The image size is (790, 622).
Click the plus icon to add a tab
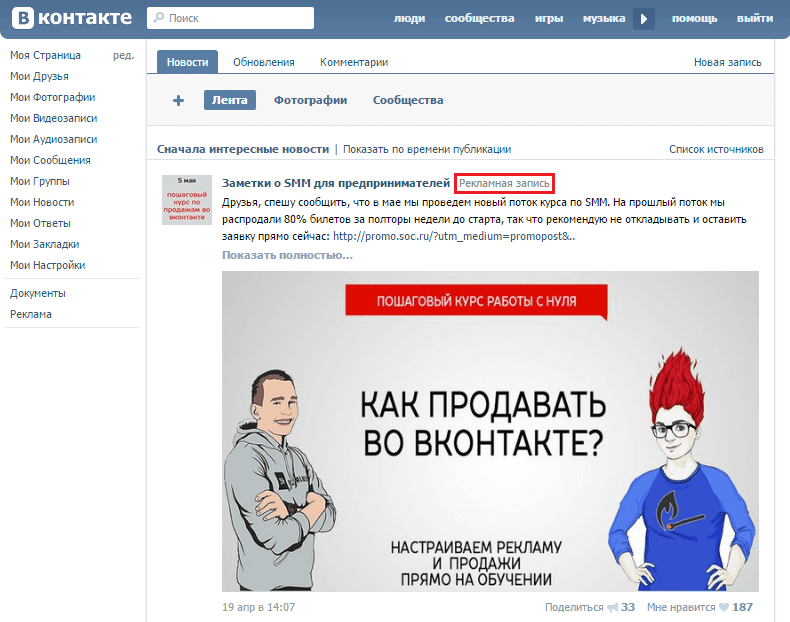pos(178,100)
